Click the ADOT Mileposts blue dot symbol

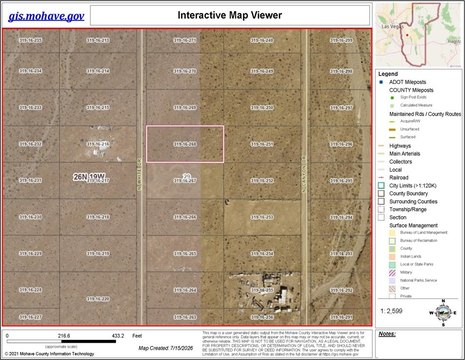pos(381,82)
